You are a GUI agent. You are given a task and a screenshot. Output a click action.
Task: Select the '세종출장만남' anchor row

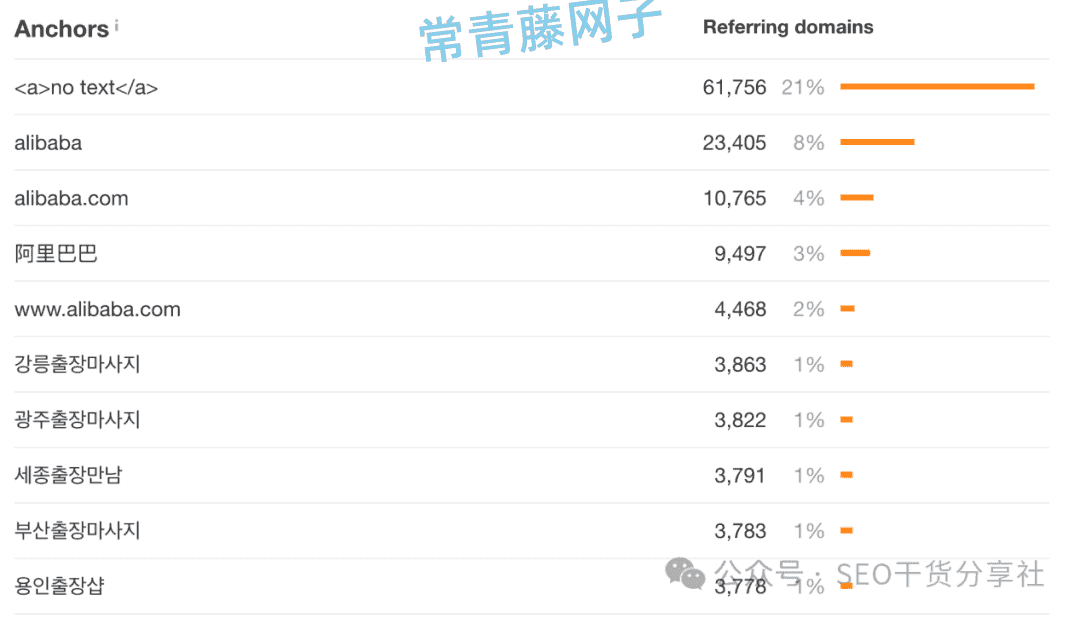point(68,475)
